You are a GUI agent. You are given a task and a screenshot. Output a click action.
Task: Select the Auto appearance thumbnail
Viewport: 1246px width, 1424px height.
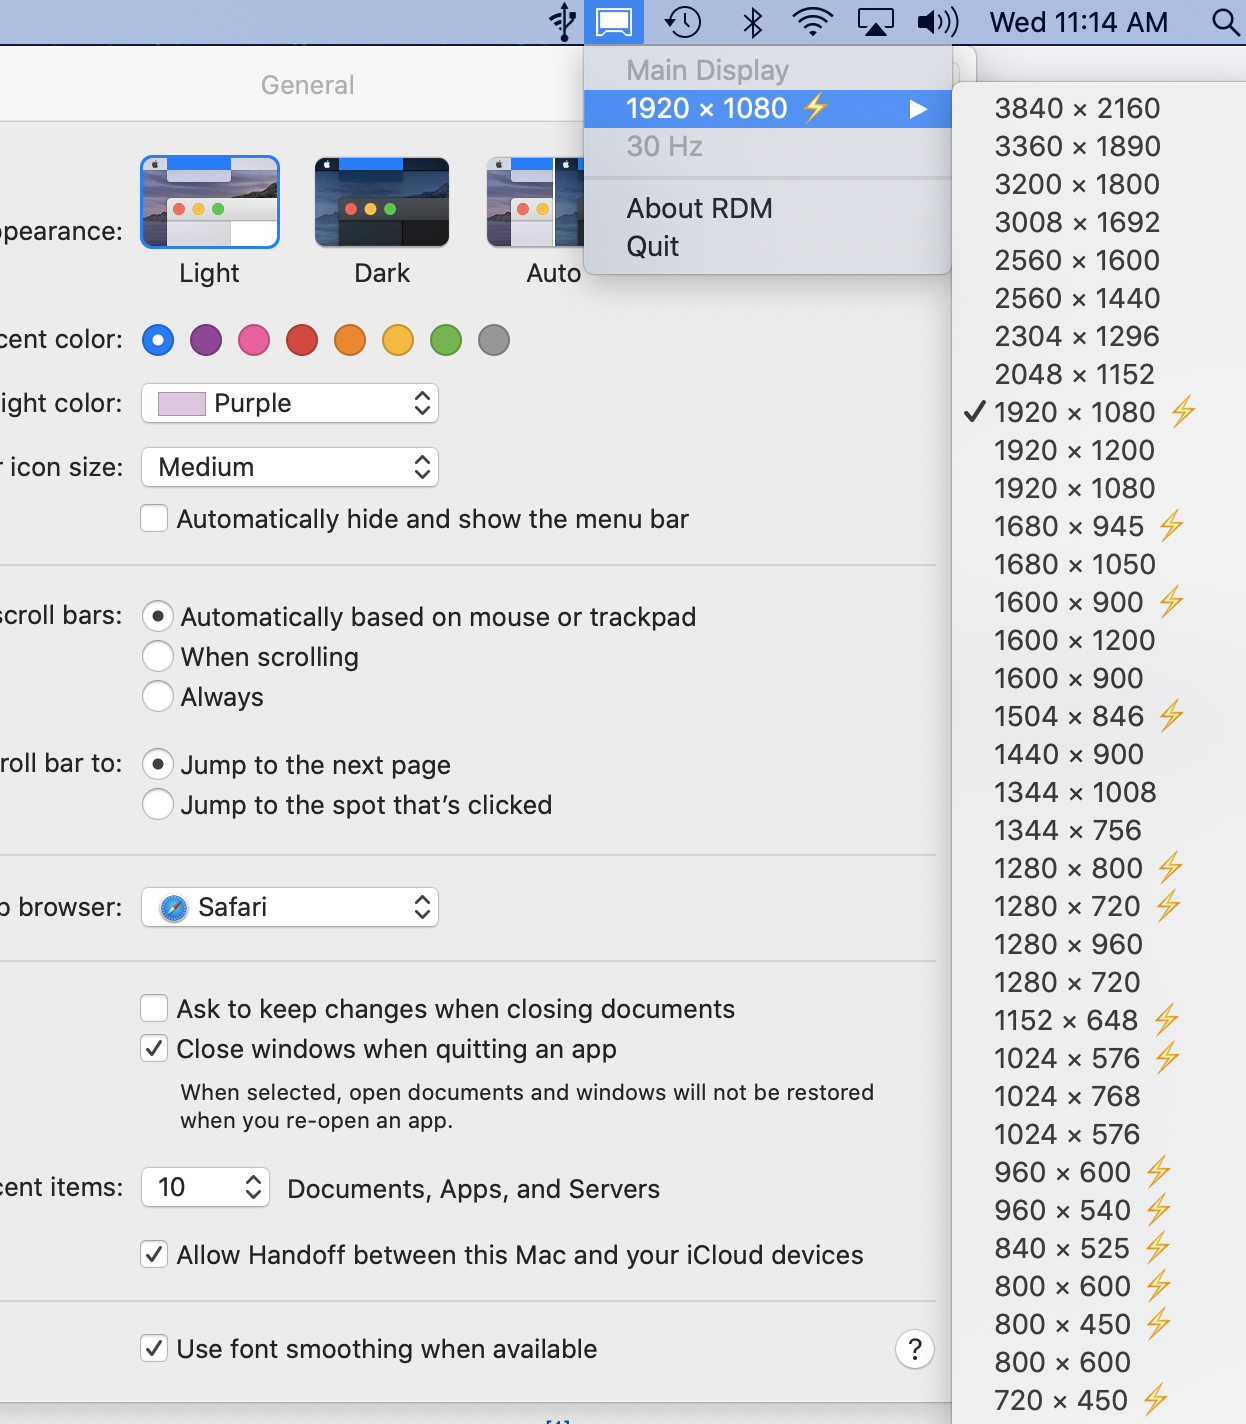coord(535,202)
